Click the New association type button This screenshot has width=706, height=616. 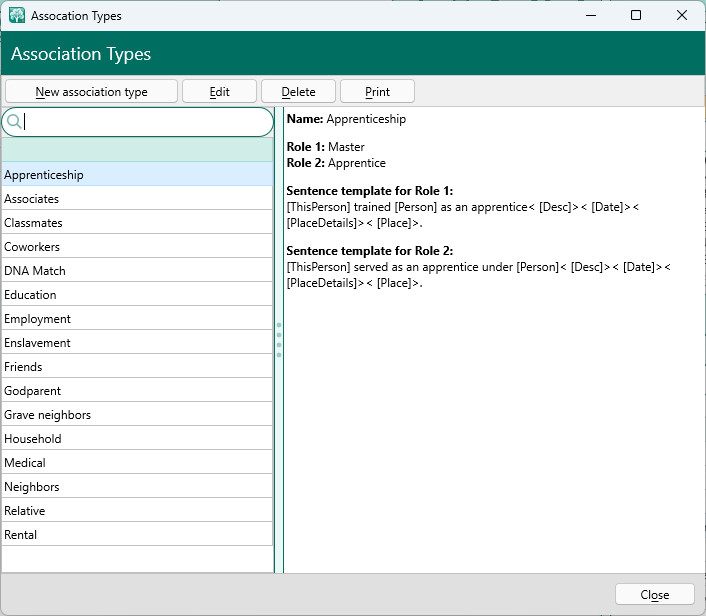click(91, 92)
